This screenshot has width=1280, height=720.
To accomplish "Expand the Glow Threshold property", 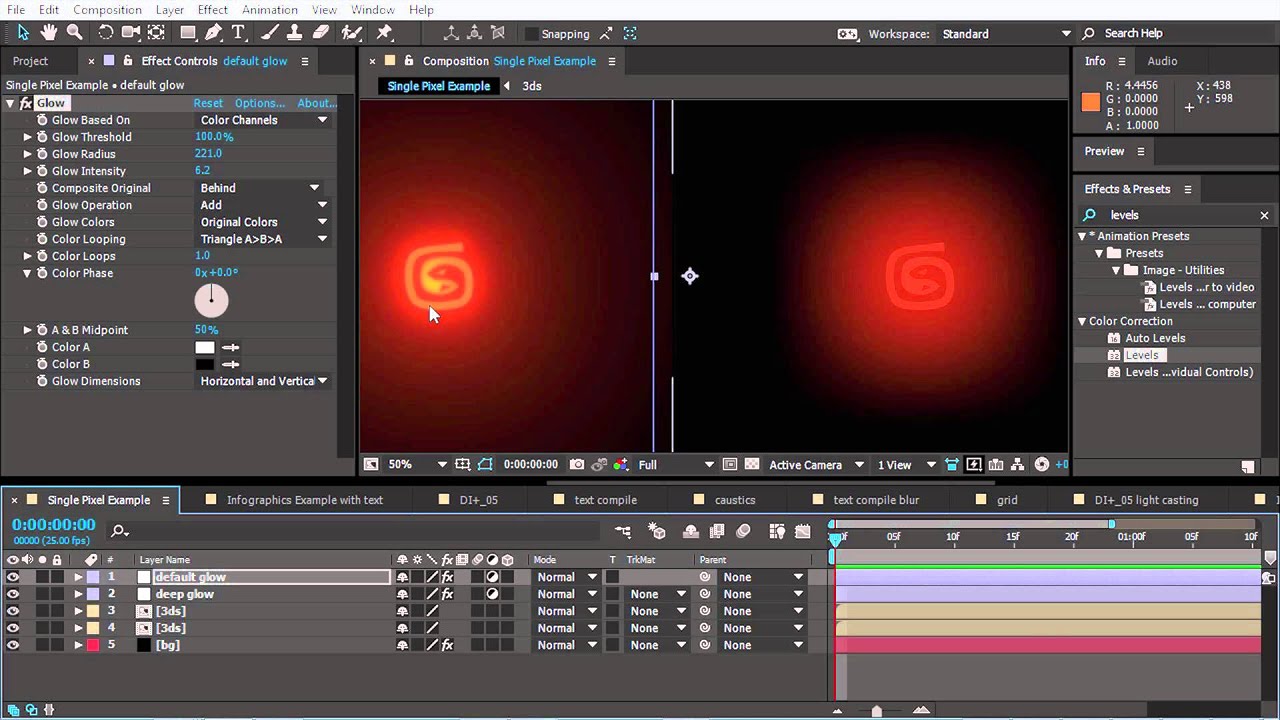I will tap(28, 137).
